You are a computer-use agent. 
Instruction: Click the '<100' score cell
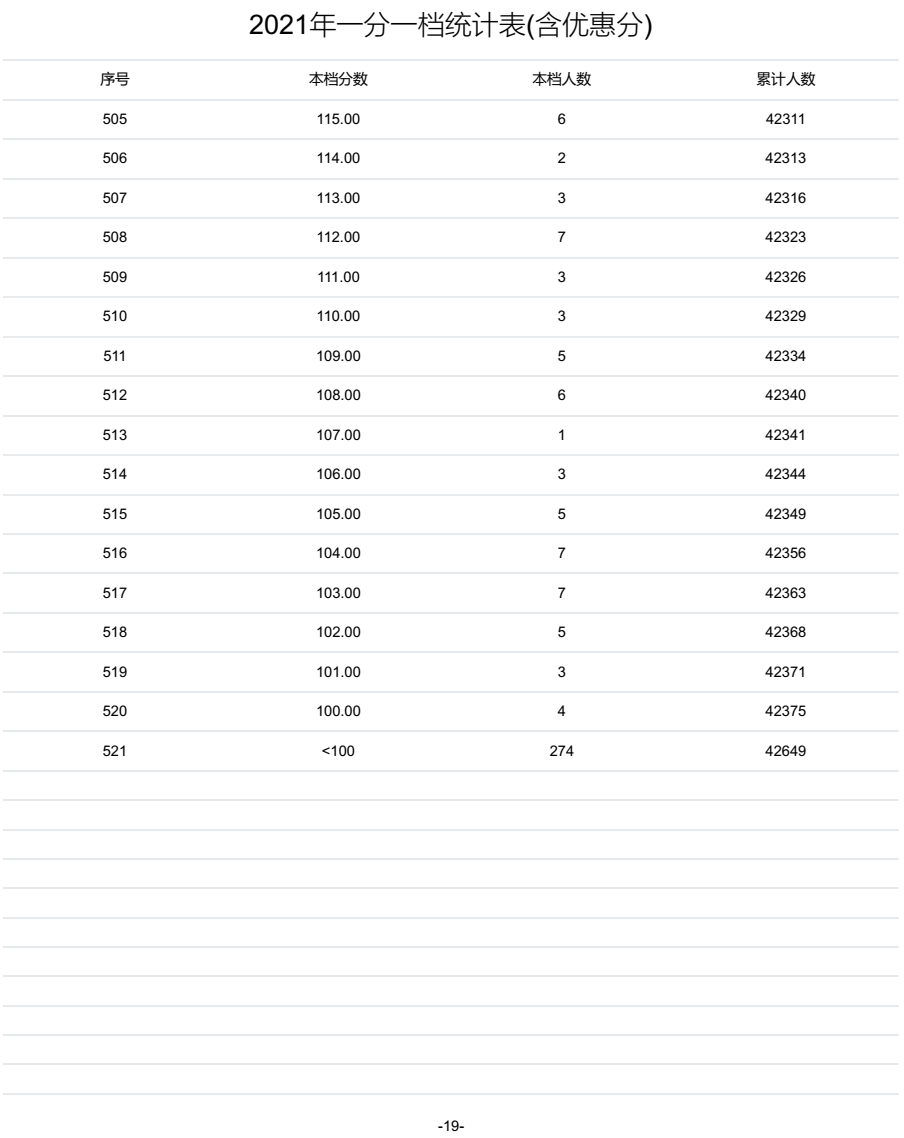338,751
